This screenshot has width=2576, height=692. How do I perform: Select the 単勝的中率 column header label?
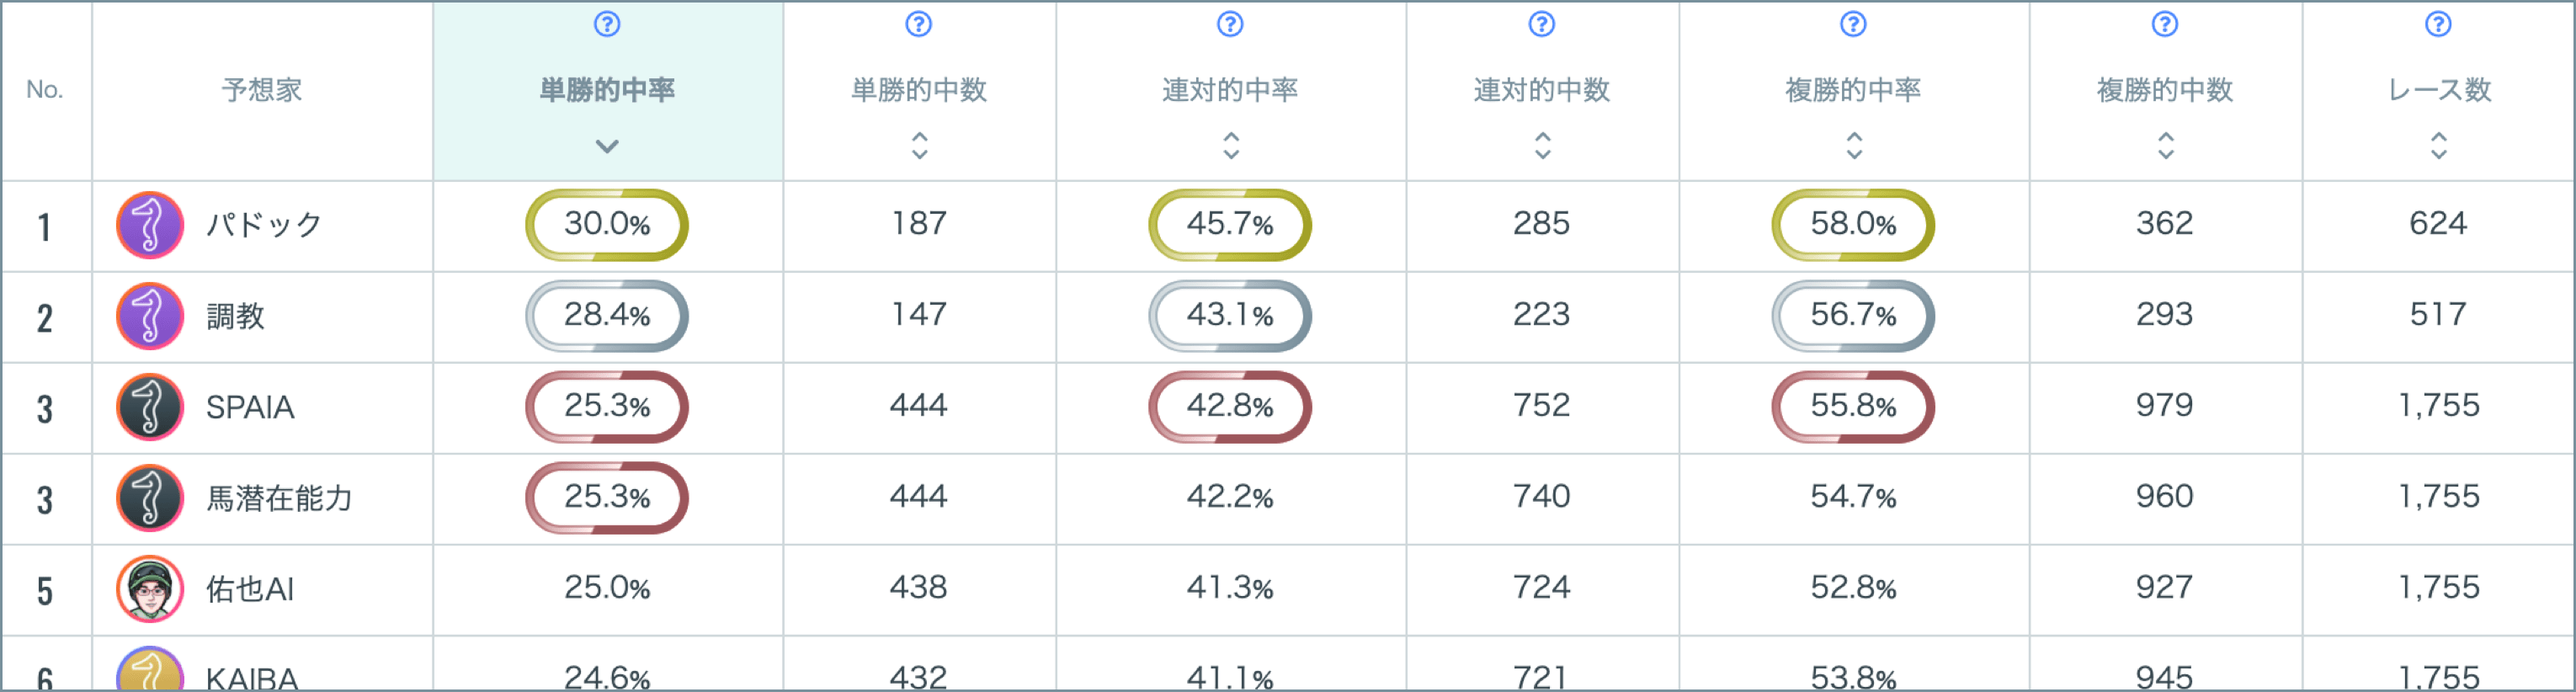pos(607,90)
